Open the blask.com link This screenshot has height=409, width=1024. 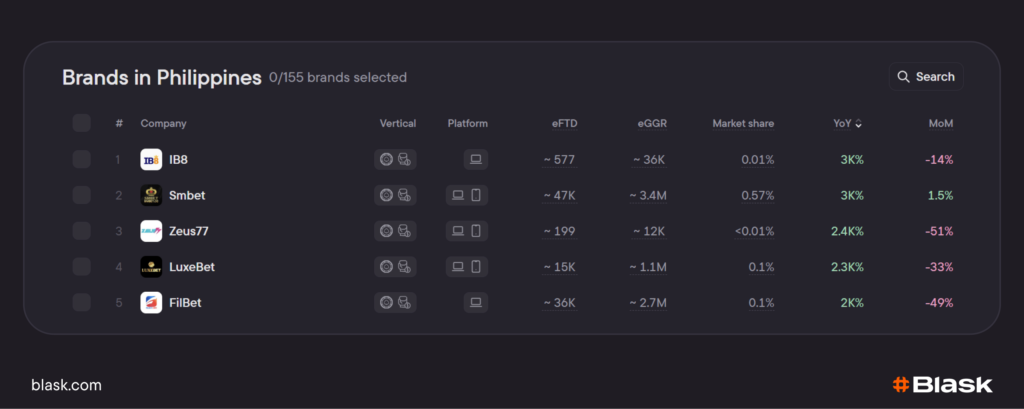66,385
